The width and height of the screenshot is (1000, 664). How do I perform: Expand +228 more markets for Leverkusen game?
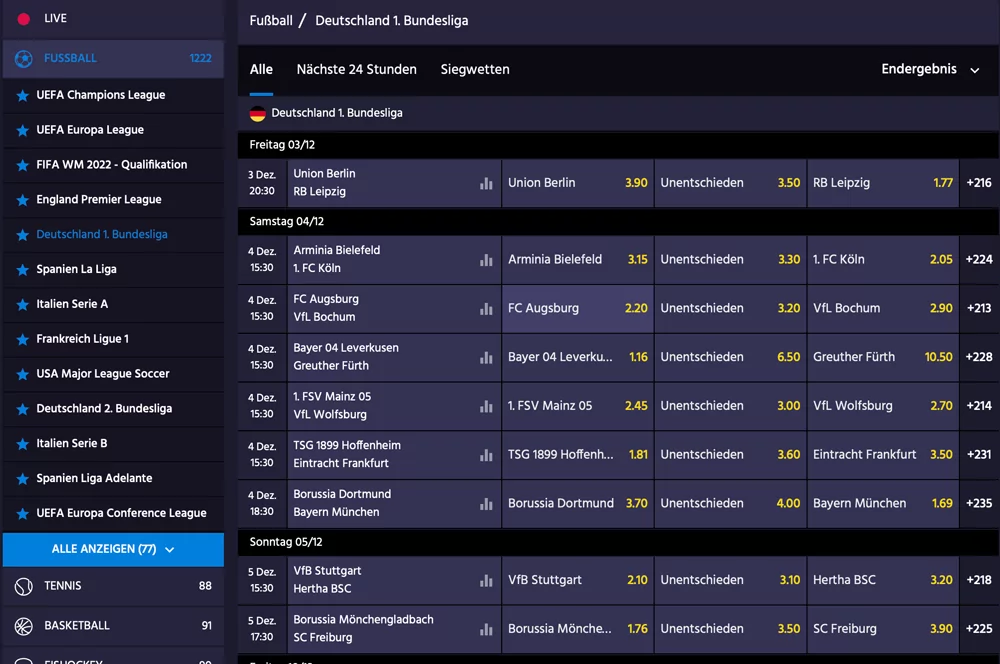(979, 357)
